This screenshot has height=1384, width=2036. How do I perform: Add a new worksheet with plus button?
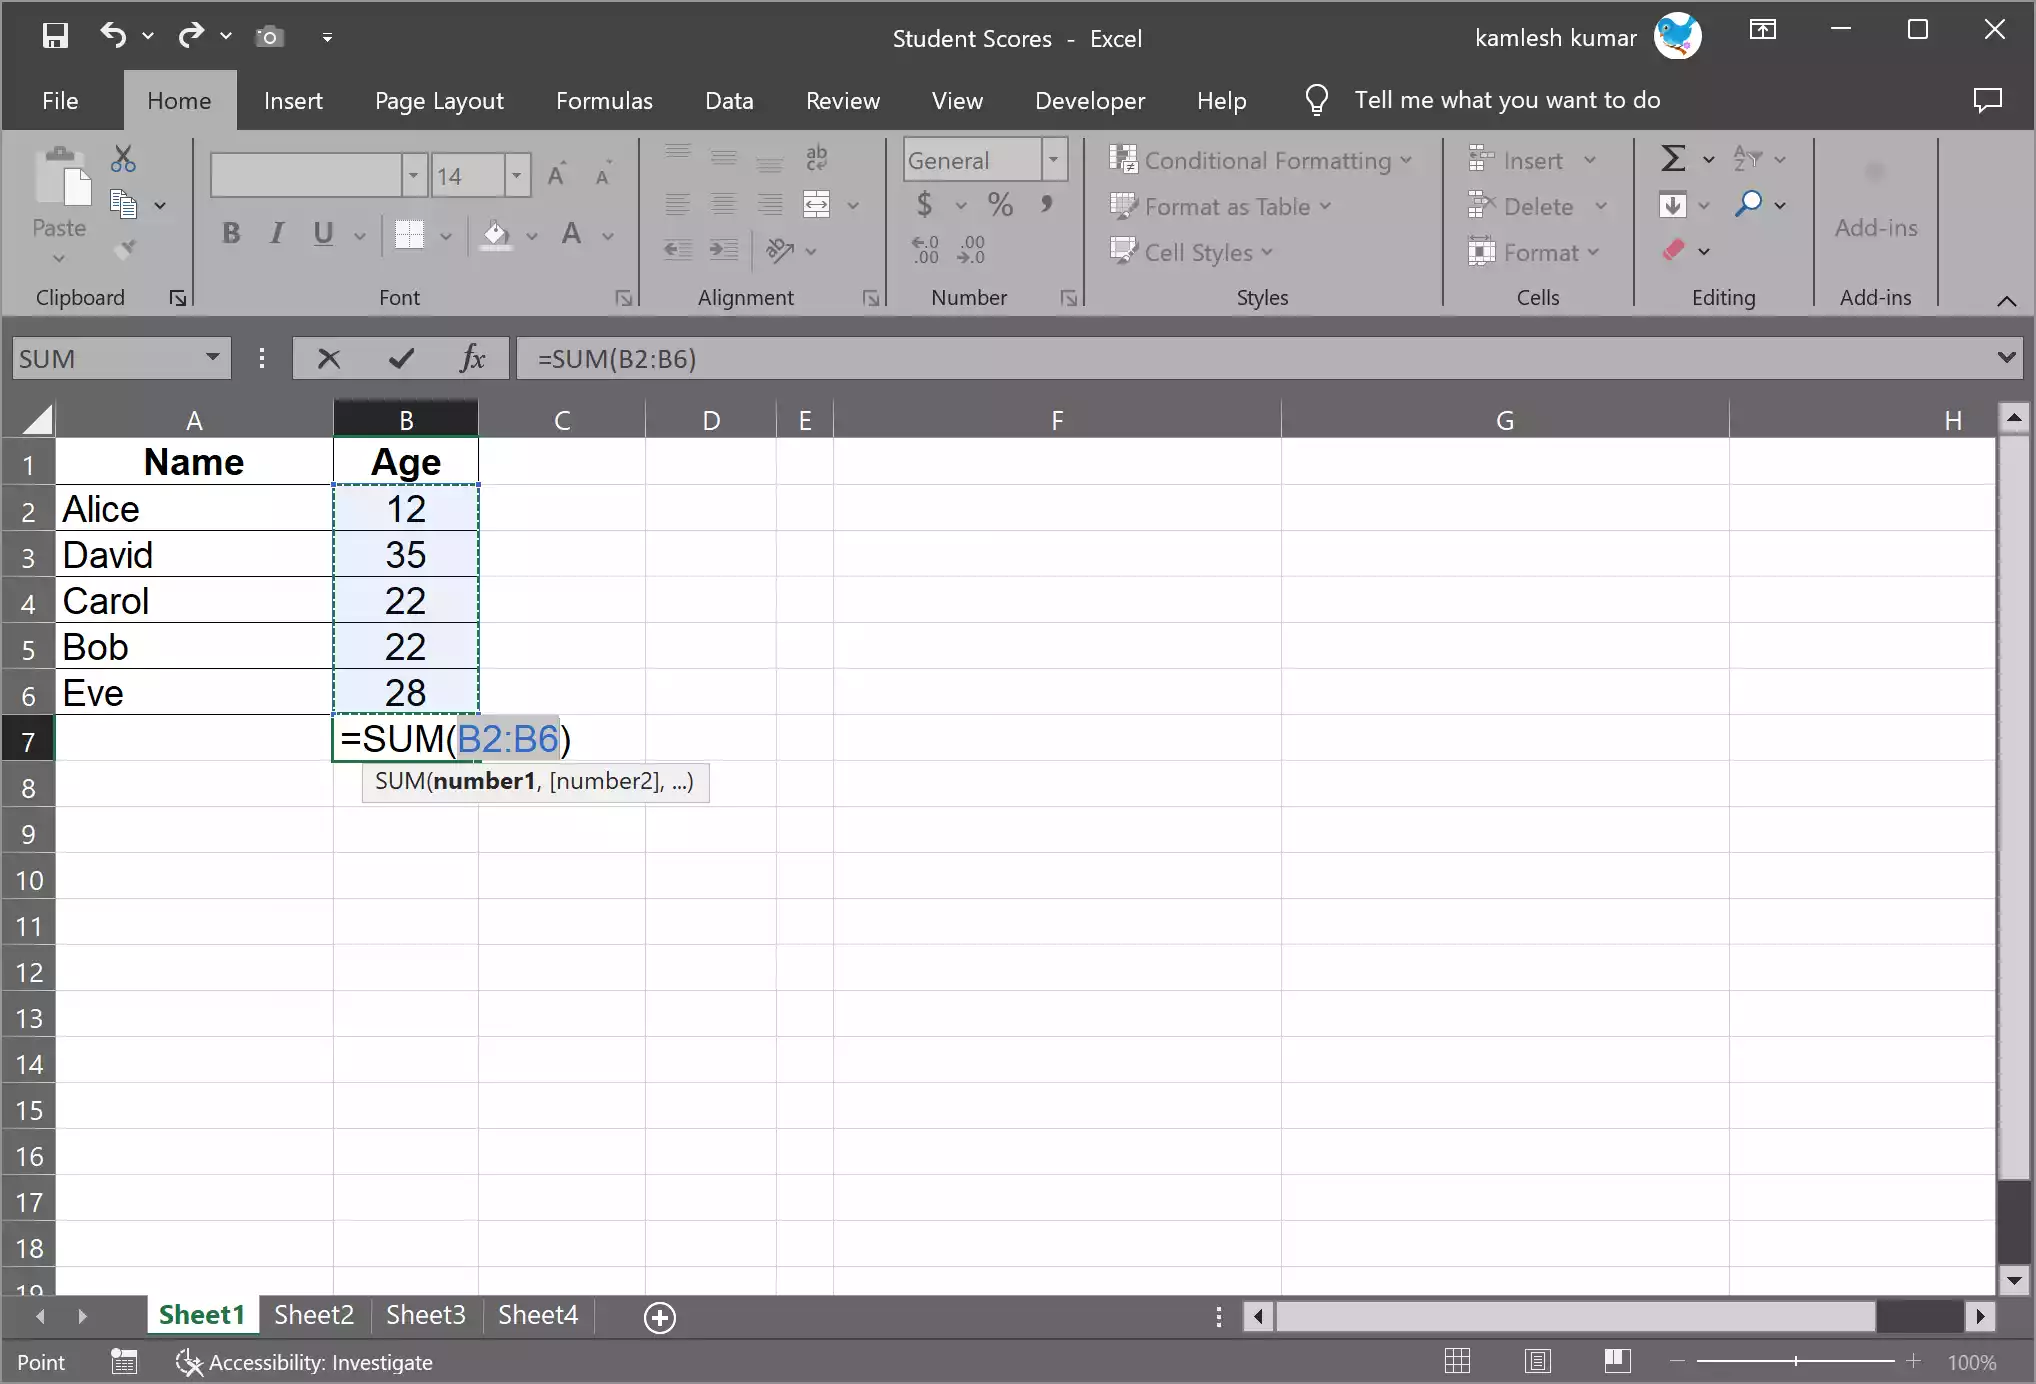tap(659, 1316)
